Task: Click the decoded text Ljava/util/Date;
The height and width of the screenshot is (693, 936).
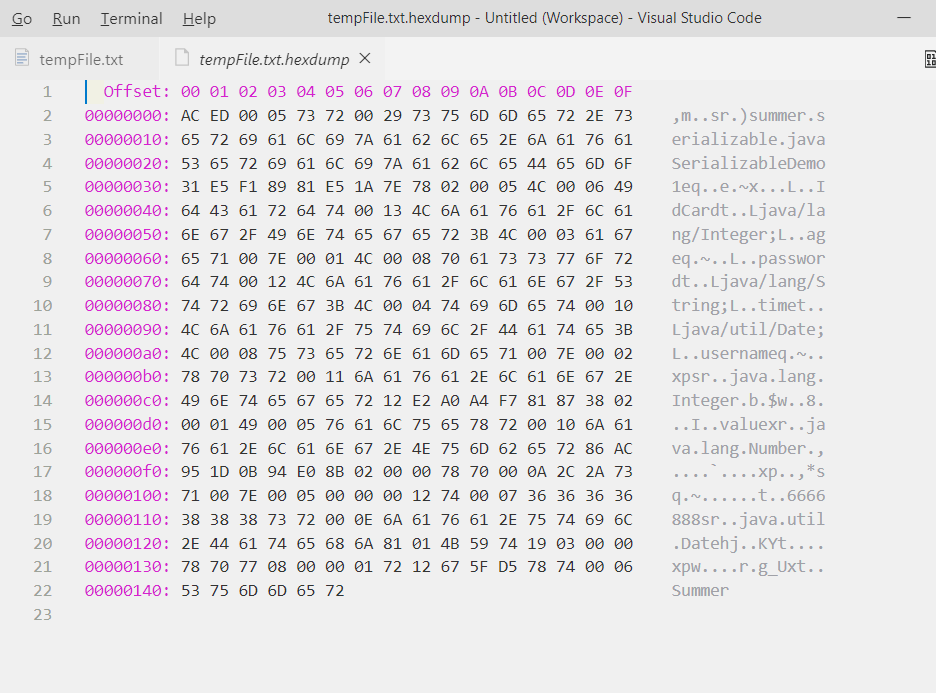Action: 748,329
